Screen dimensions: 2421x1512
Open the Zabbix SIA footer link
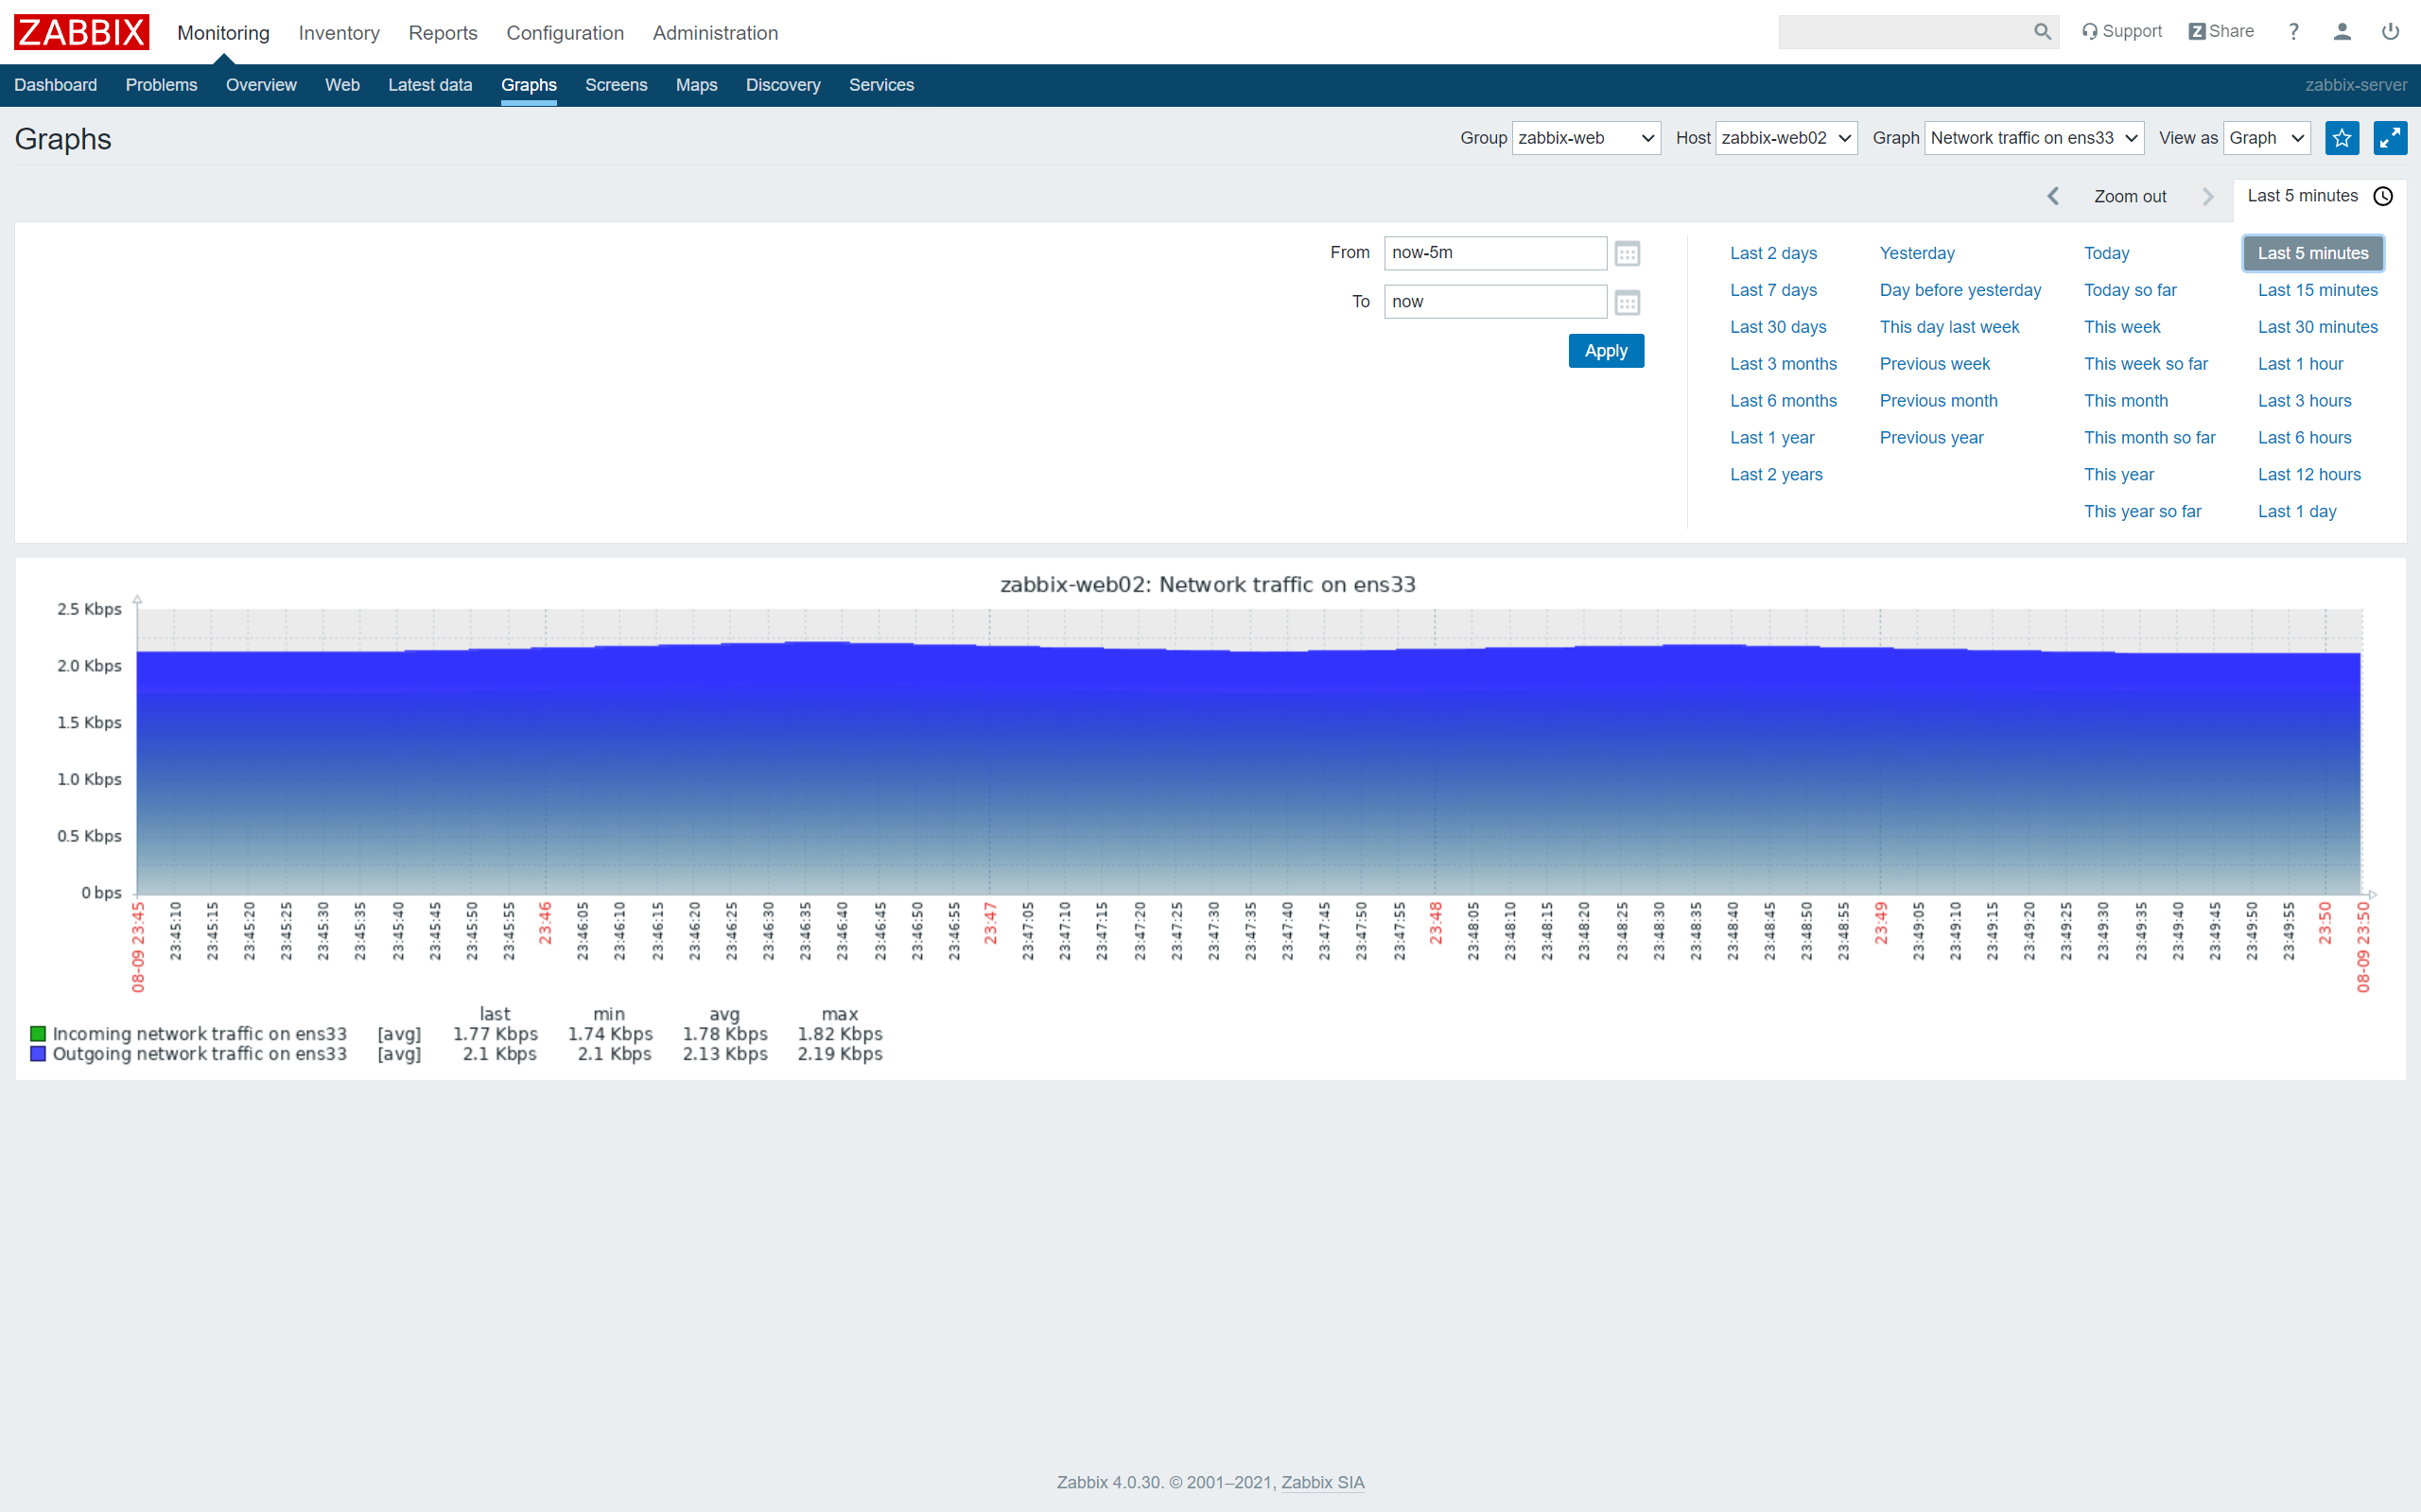click(x=1322, y=1483)
